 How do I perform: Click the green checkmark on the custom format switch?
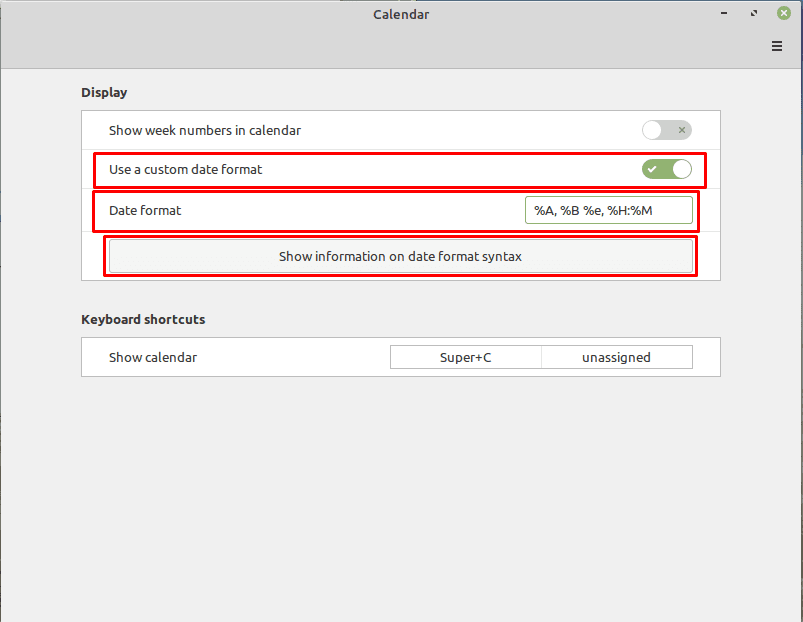click(652, 169)
